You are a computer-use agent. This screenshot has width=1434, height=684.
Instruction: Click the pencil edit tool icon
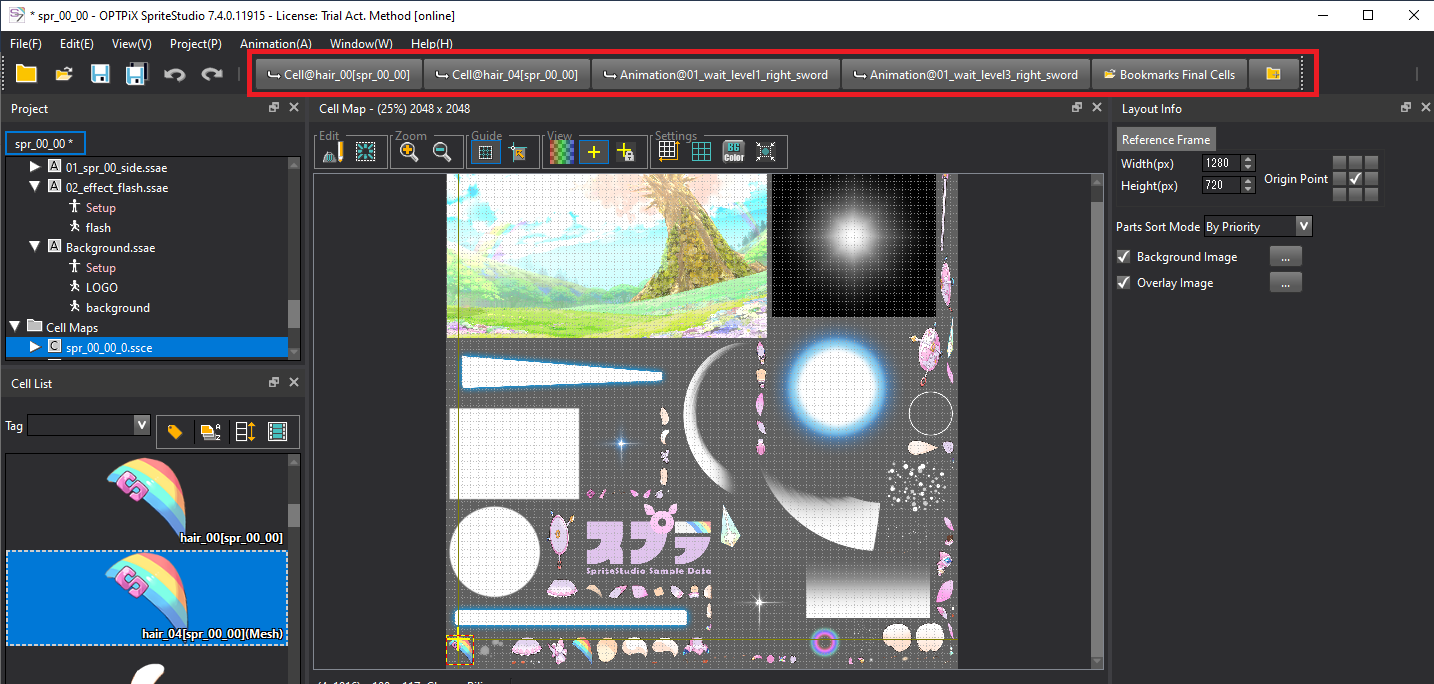click(333, 152)
